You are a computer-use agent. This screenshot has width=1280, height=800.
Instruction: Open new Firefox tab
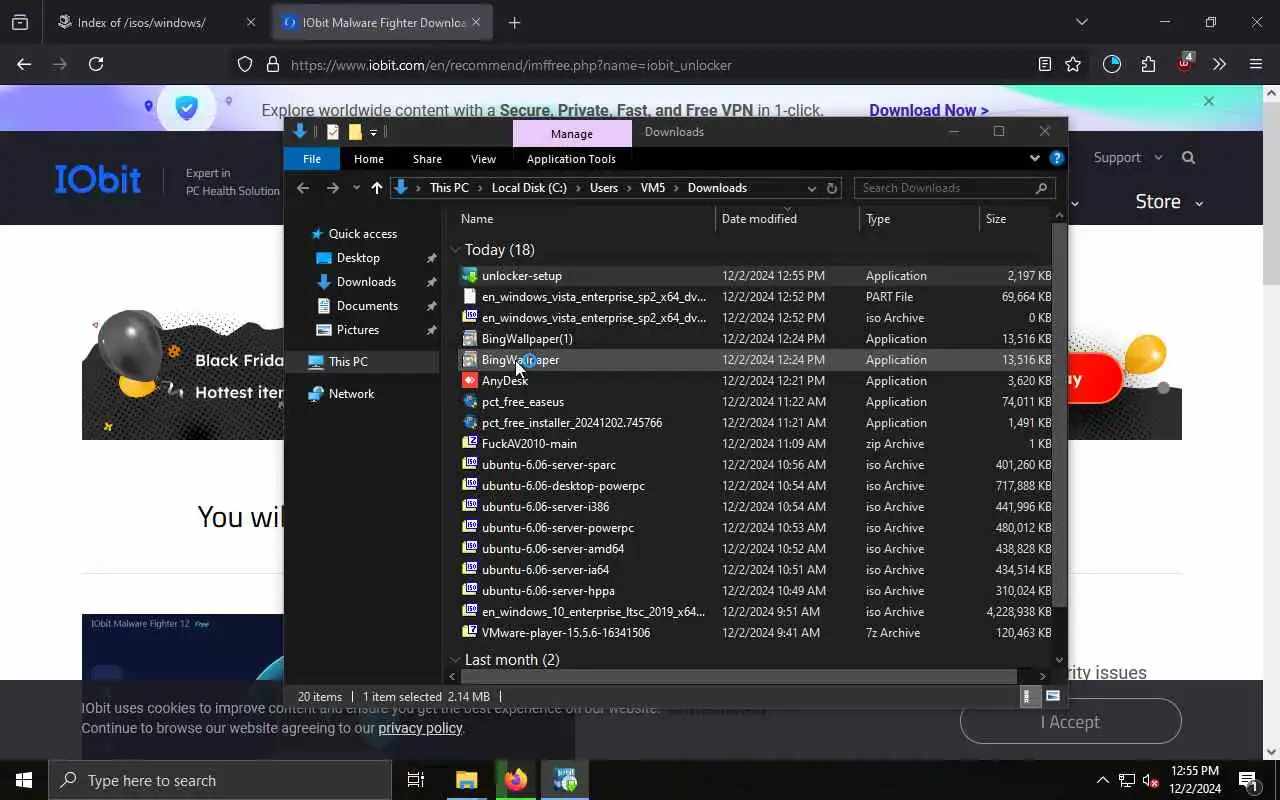pos(514,22)
